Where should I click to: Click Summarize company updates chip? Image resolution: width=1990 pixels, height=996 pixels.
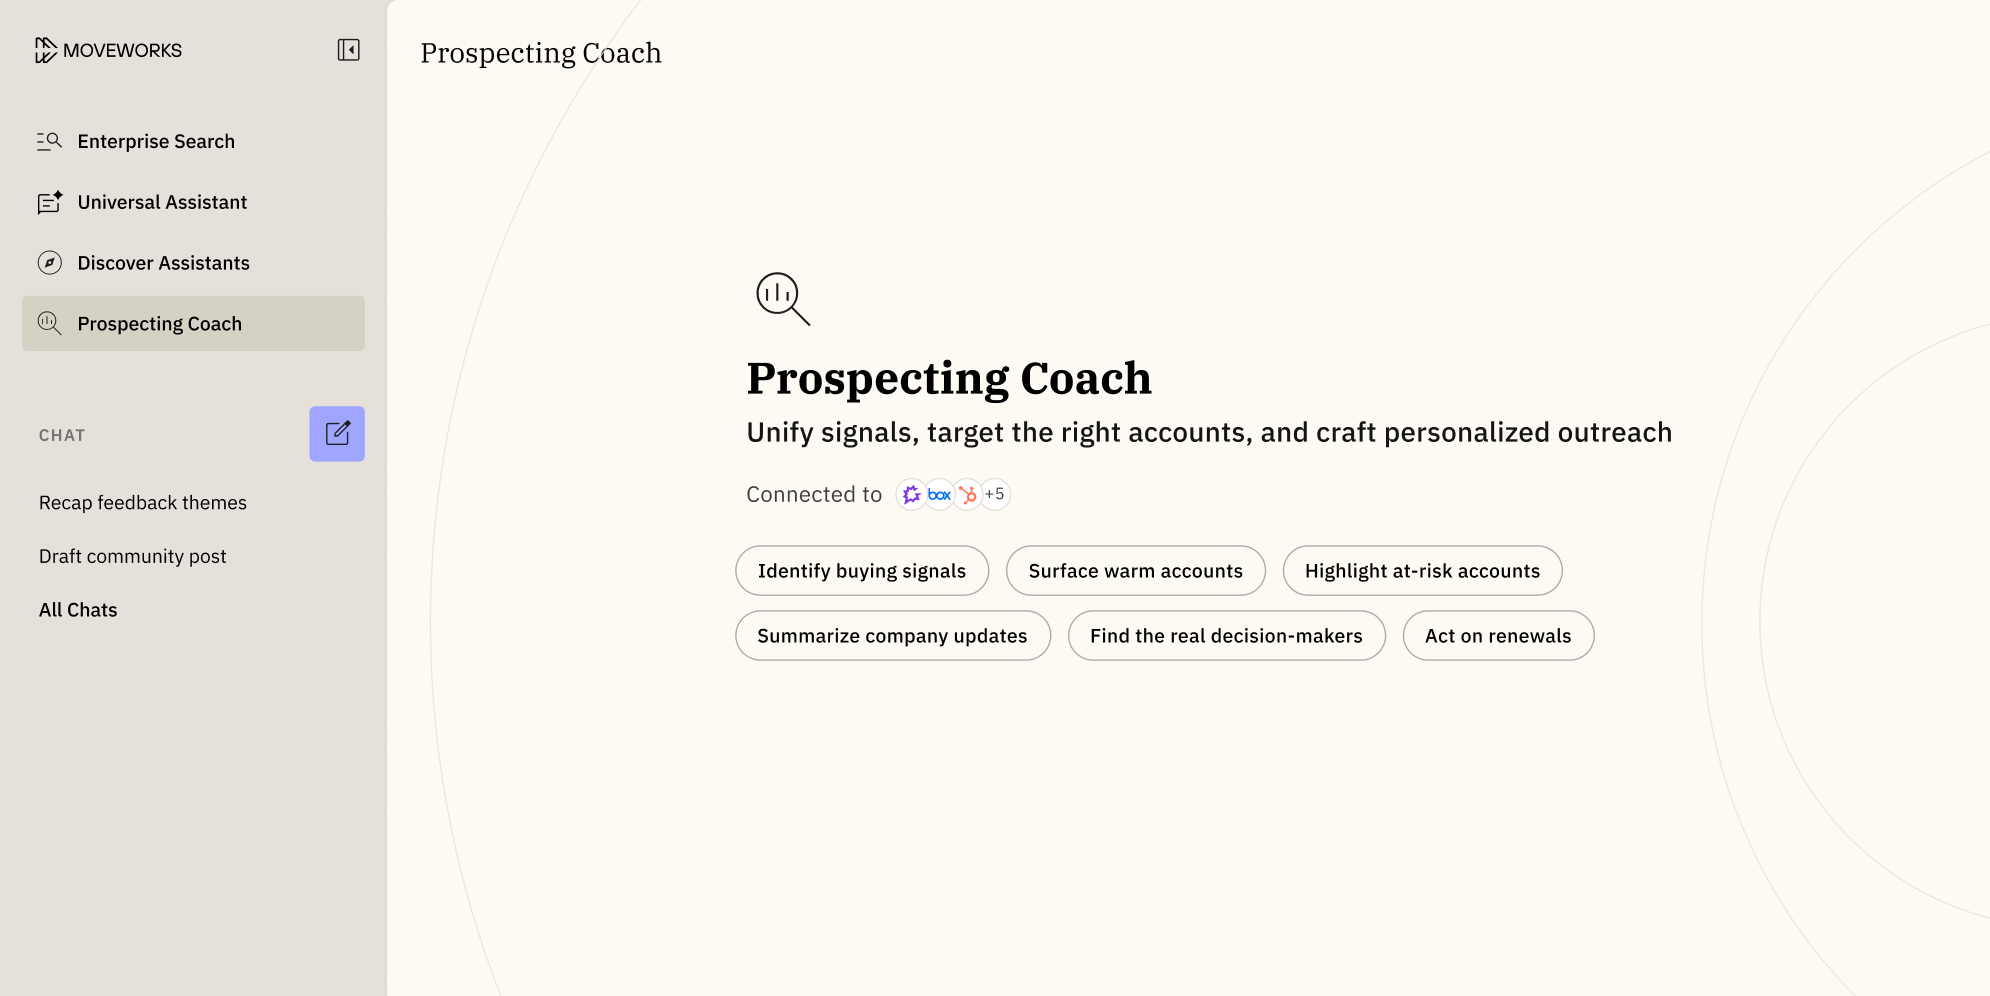pos(892,636)
